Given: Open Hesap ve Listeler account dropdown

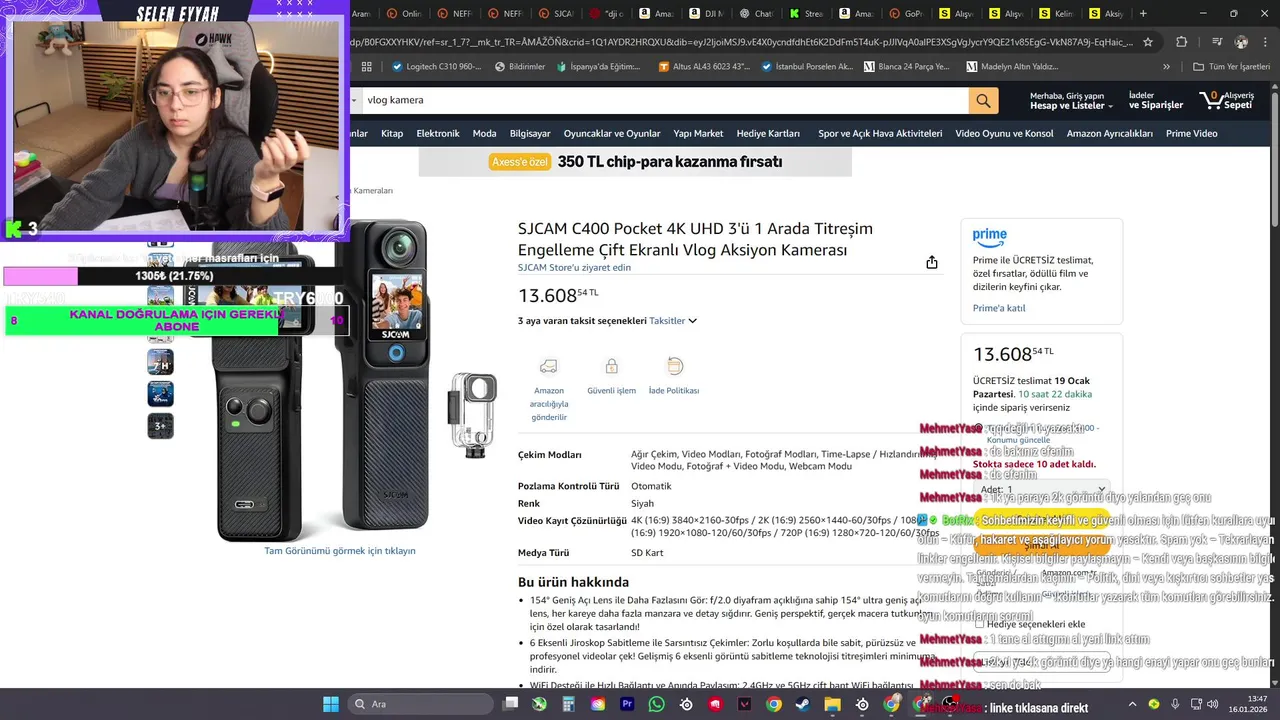Looking at the screenshot, I should click(1071, 100).
